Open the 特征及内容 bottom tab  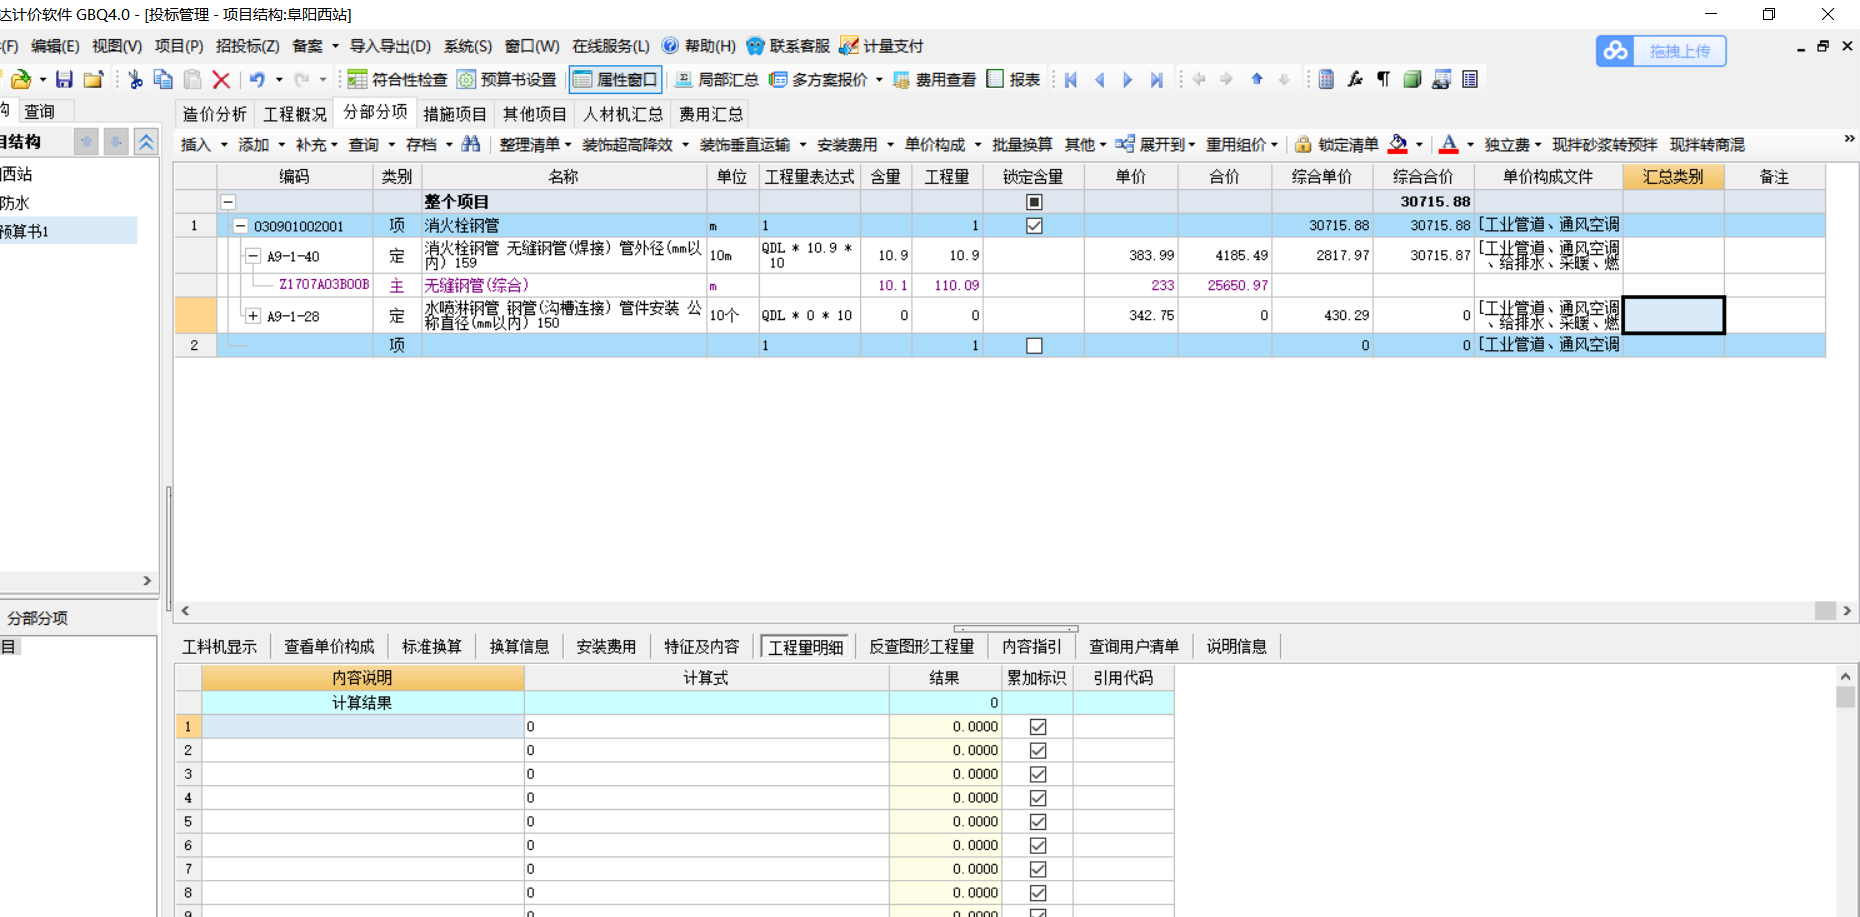(702, 647)
